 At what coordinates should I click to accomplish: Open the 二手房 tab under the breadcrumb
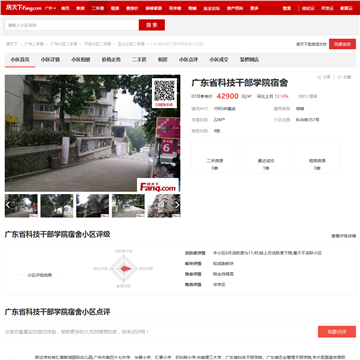tap(139, 60)
